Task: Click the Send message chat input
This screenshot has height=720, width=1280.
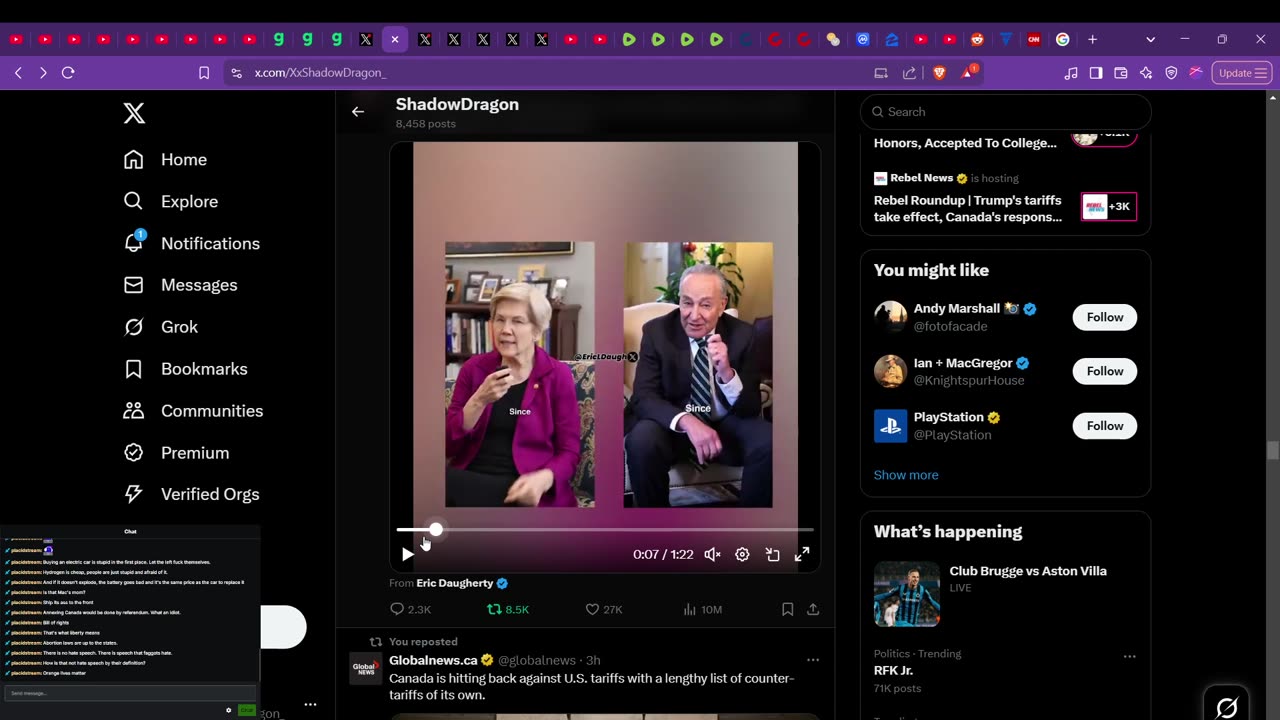Action: (130, 693)
